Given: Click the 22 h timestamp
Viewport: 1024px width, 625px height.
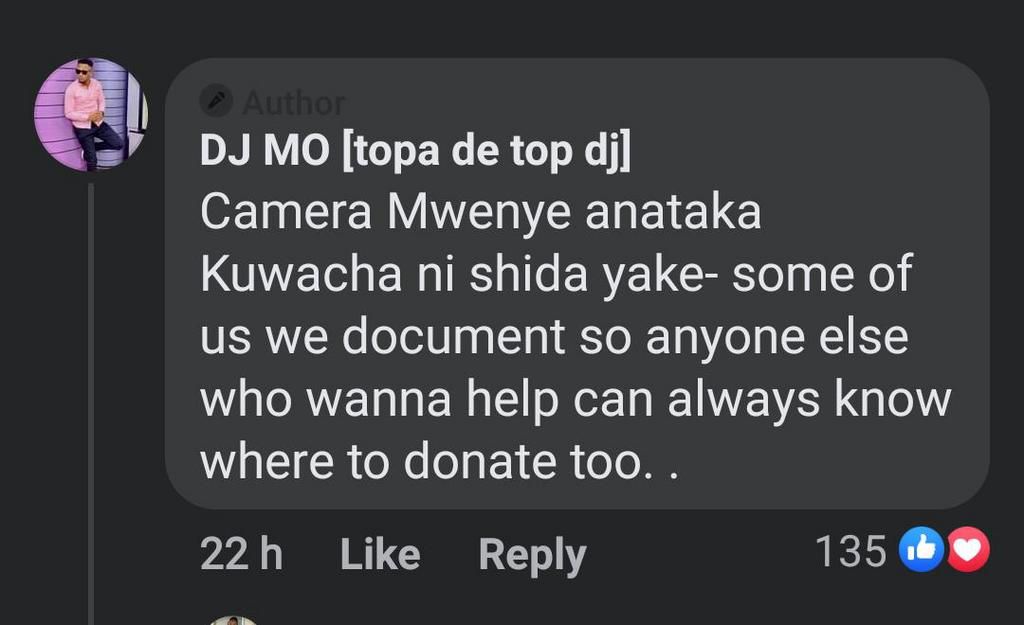Looking at the screenshot, I should coord(241,554).
